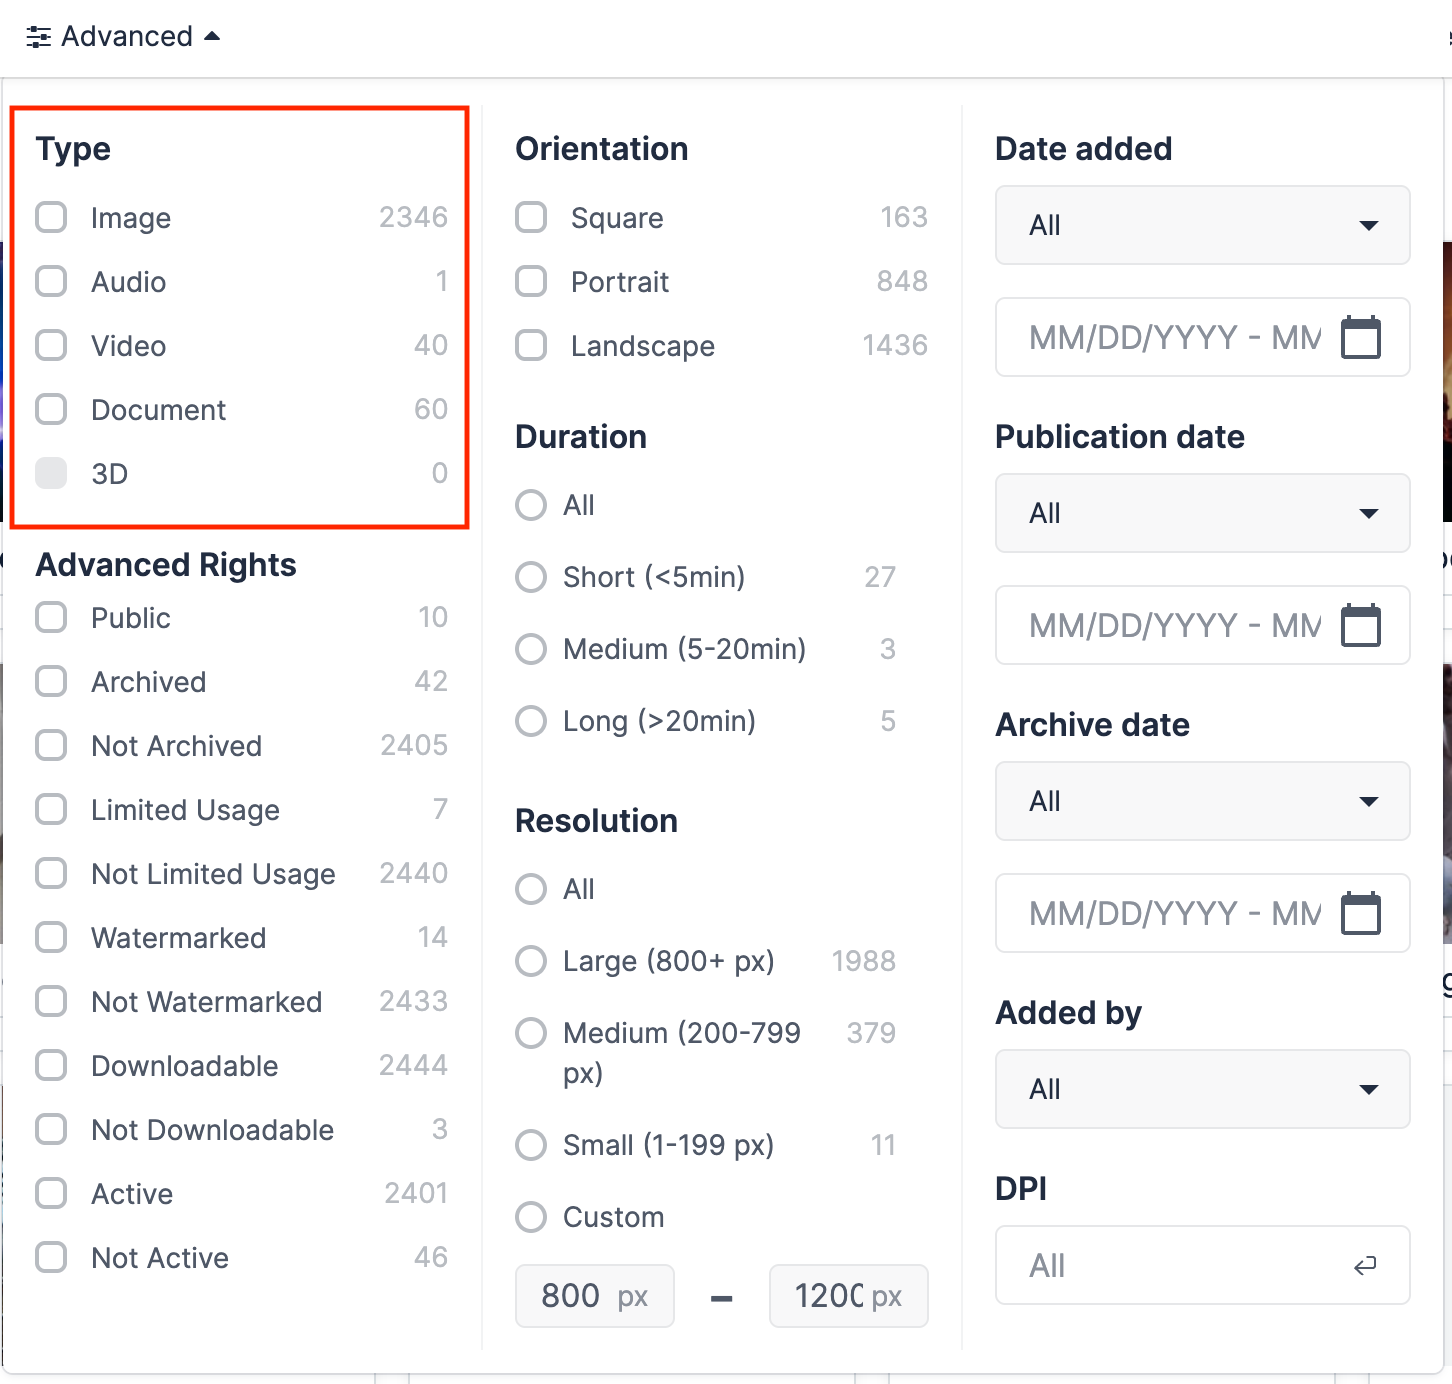Click the Advanced sliders icon
Image resolution: width=1452 pixels, height=1384 pixels.
point(38,37)
